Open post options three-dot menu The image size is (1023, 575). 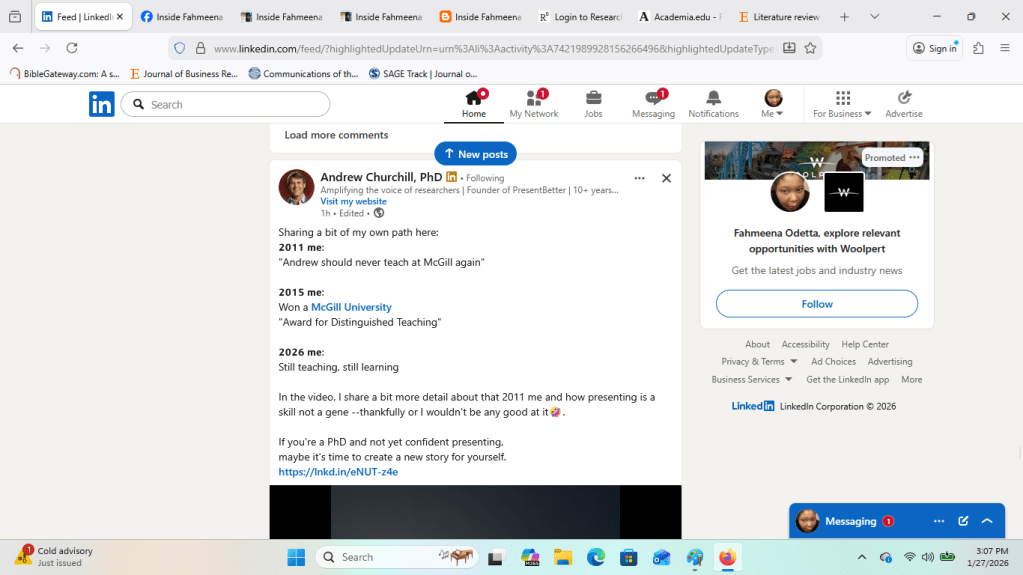click(x=639, y=178)
